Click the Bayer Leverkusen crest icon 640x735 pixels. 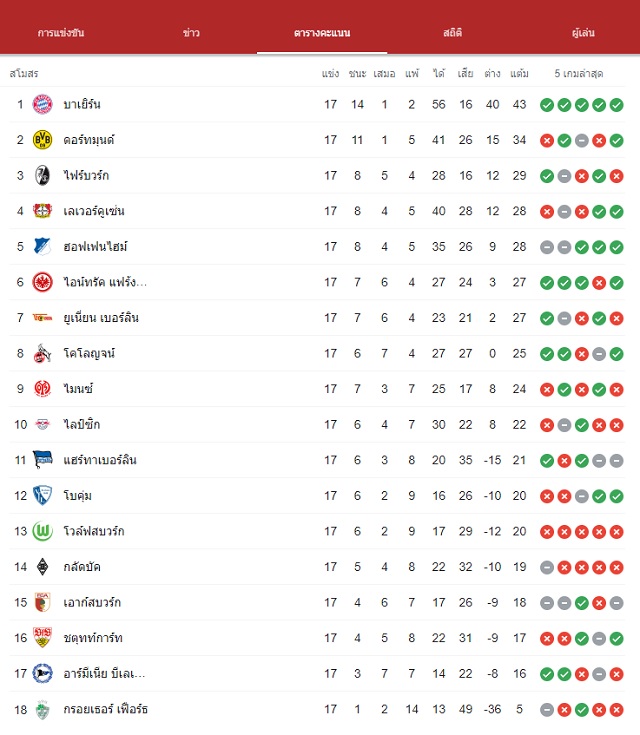click(42, 211)
